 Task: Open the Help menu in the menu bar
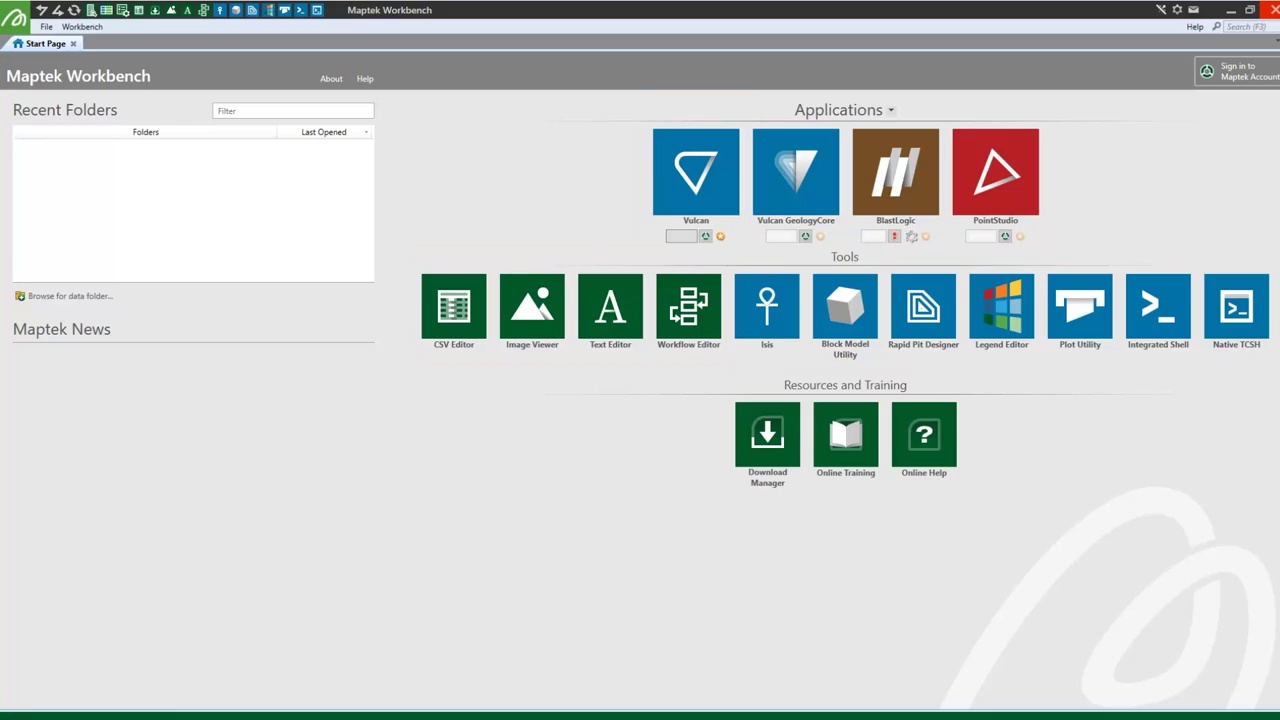[1195, 27]
